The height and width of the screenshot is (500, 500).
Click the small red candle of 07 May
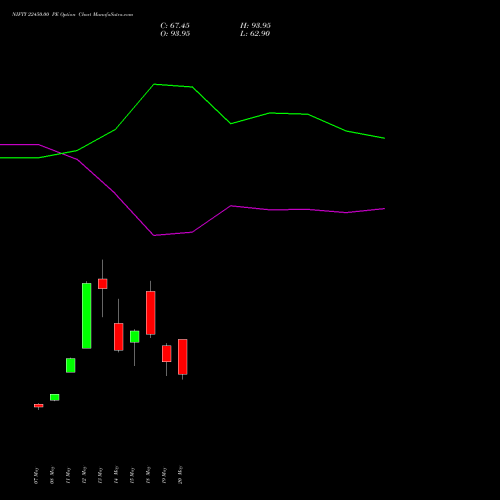click(39, 406)
